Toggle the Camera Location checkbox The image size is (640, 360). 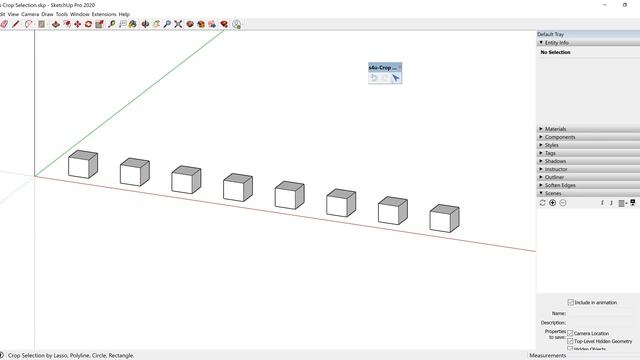tap(570, 333)
